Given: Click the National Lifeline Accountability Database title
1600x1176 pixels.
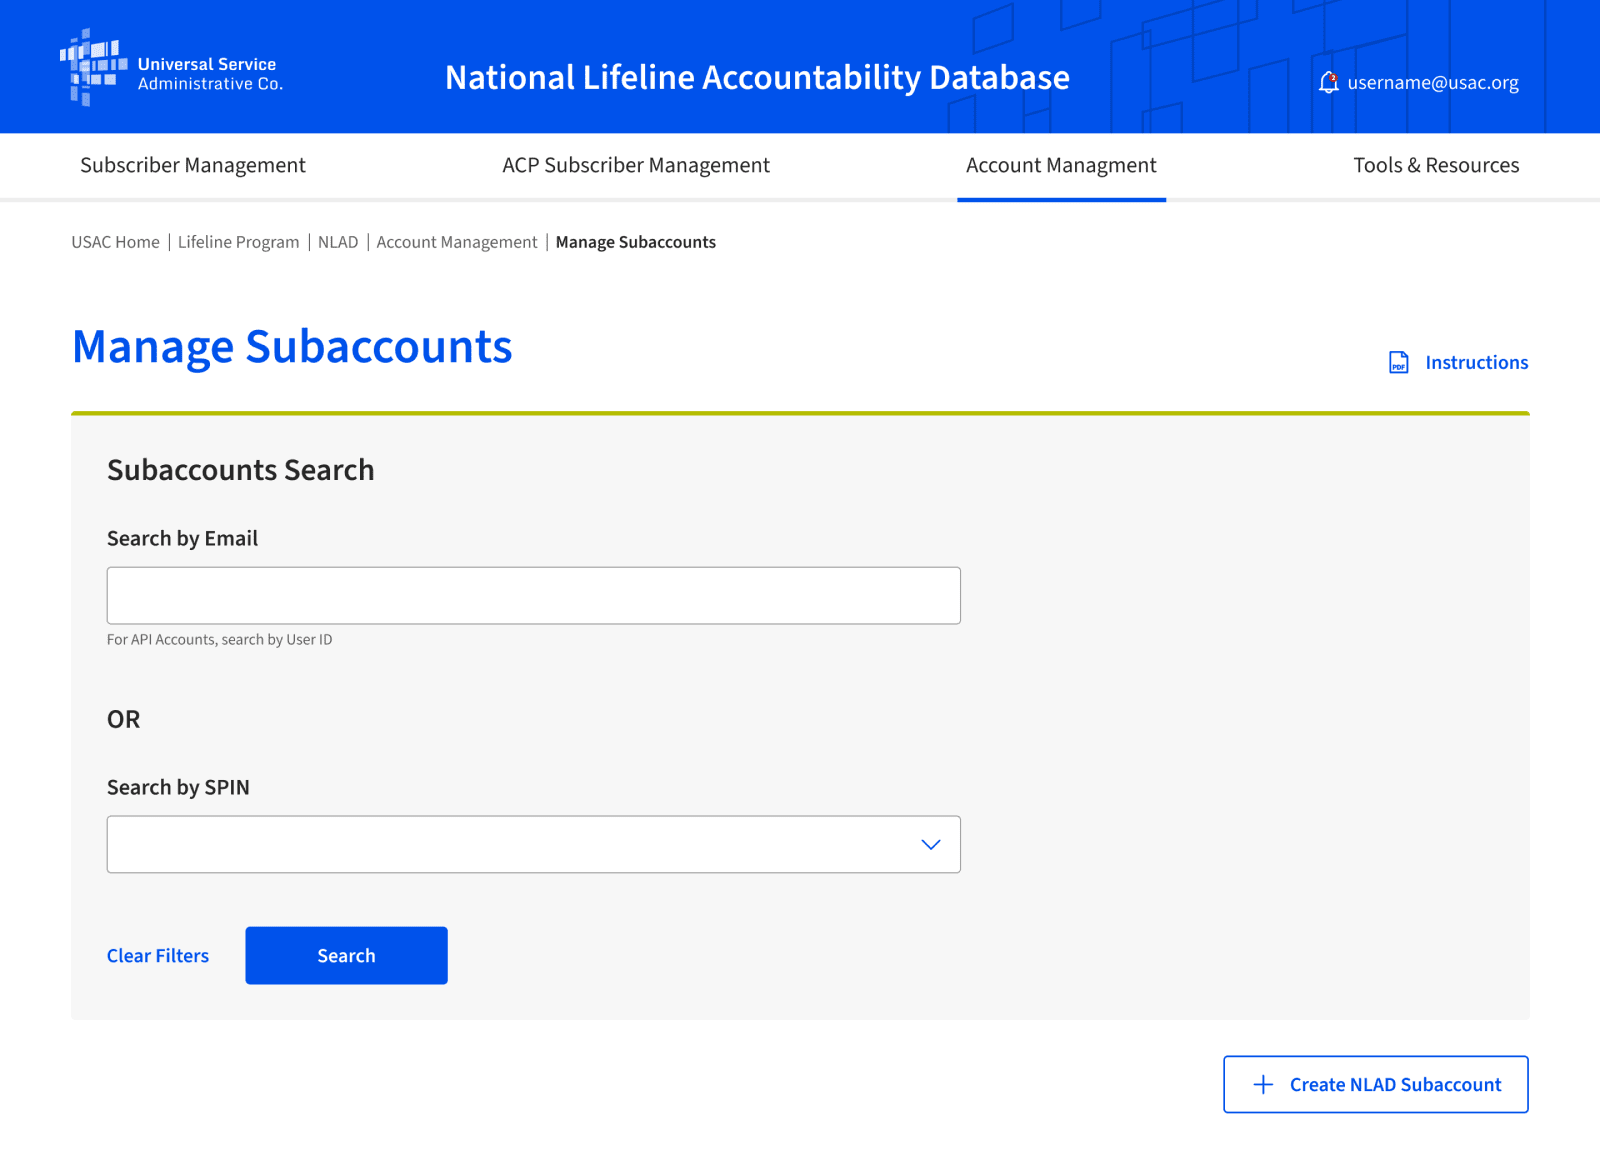Looking at the screenshot, I should (757, 78).
